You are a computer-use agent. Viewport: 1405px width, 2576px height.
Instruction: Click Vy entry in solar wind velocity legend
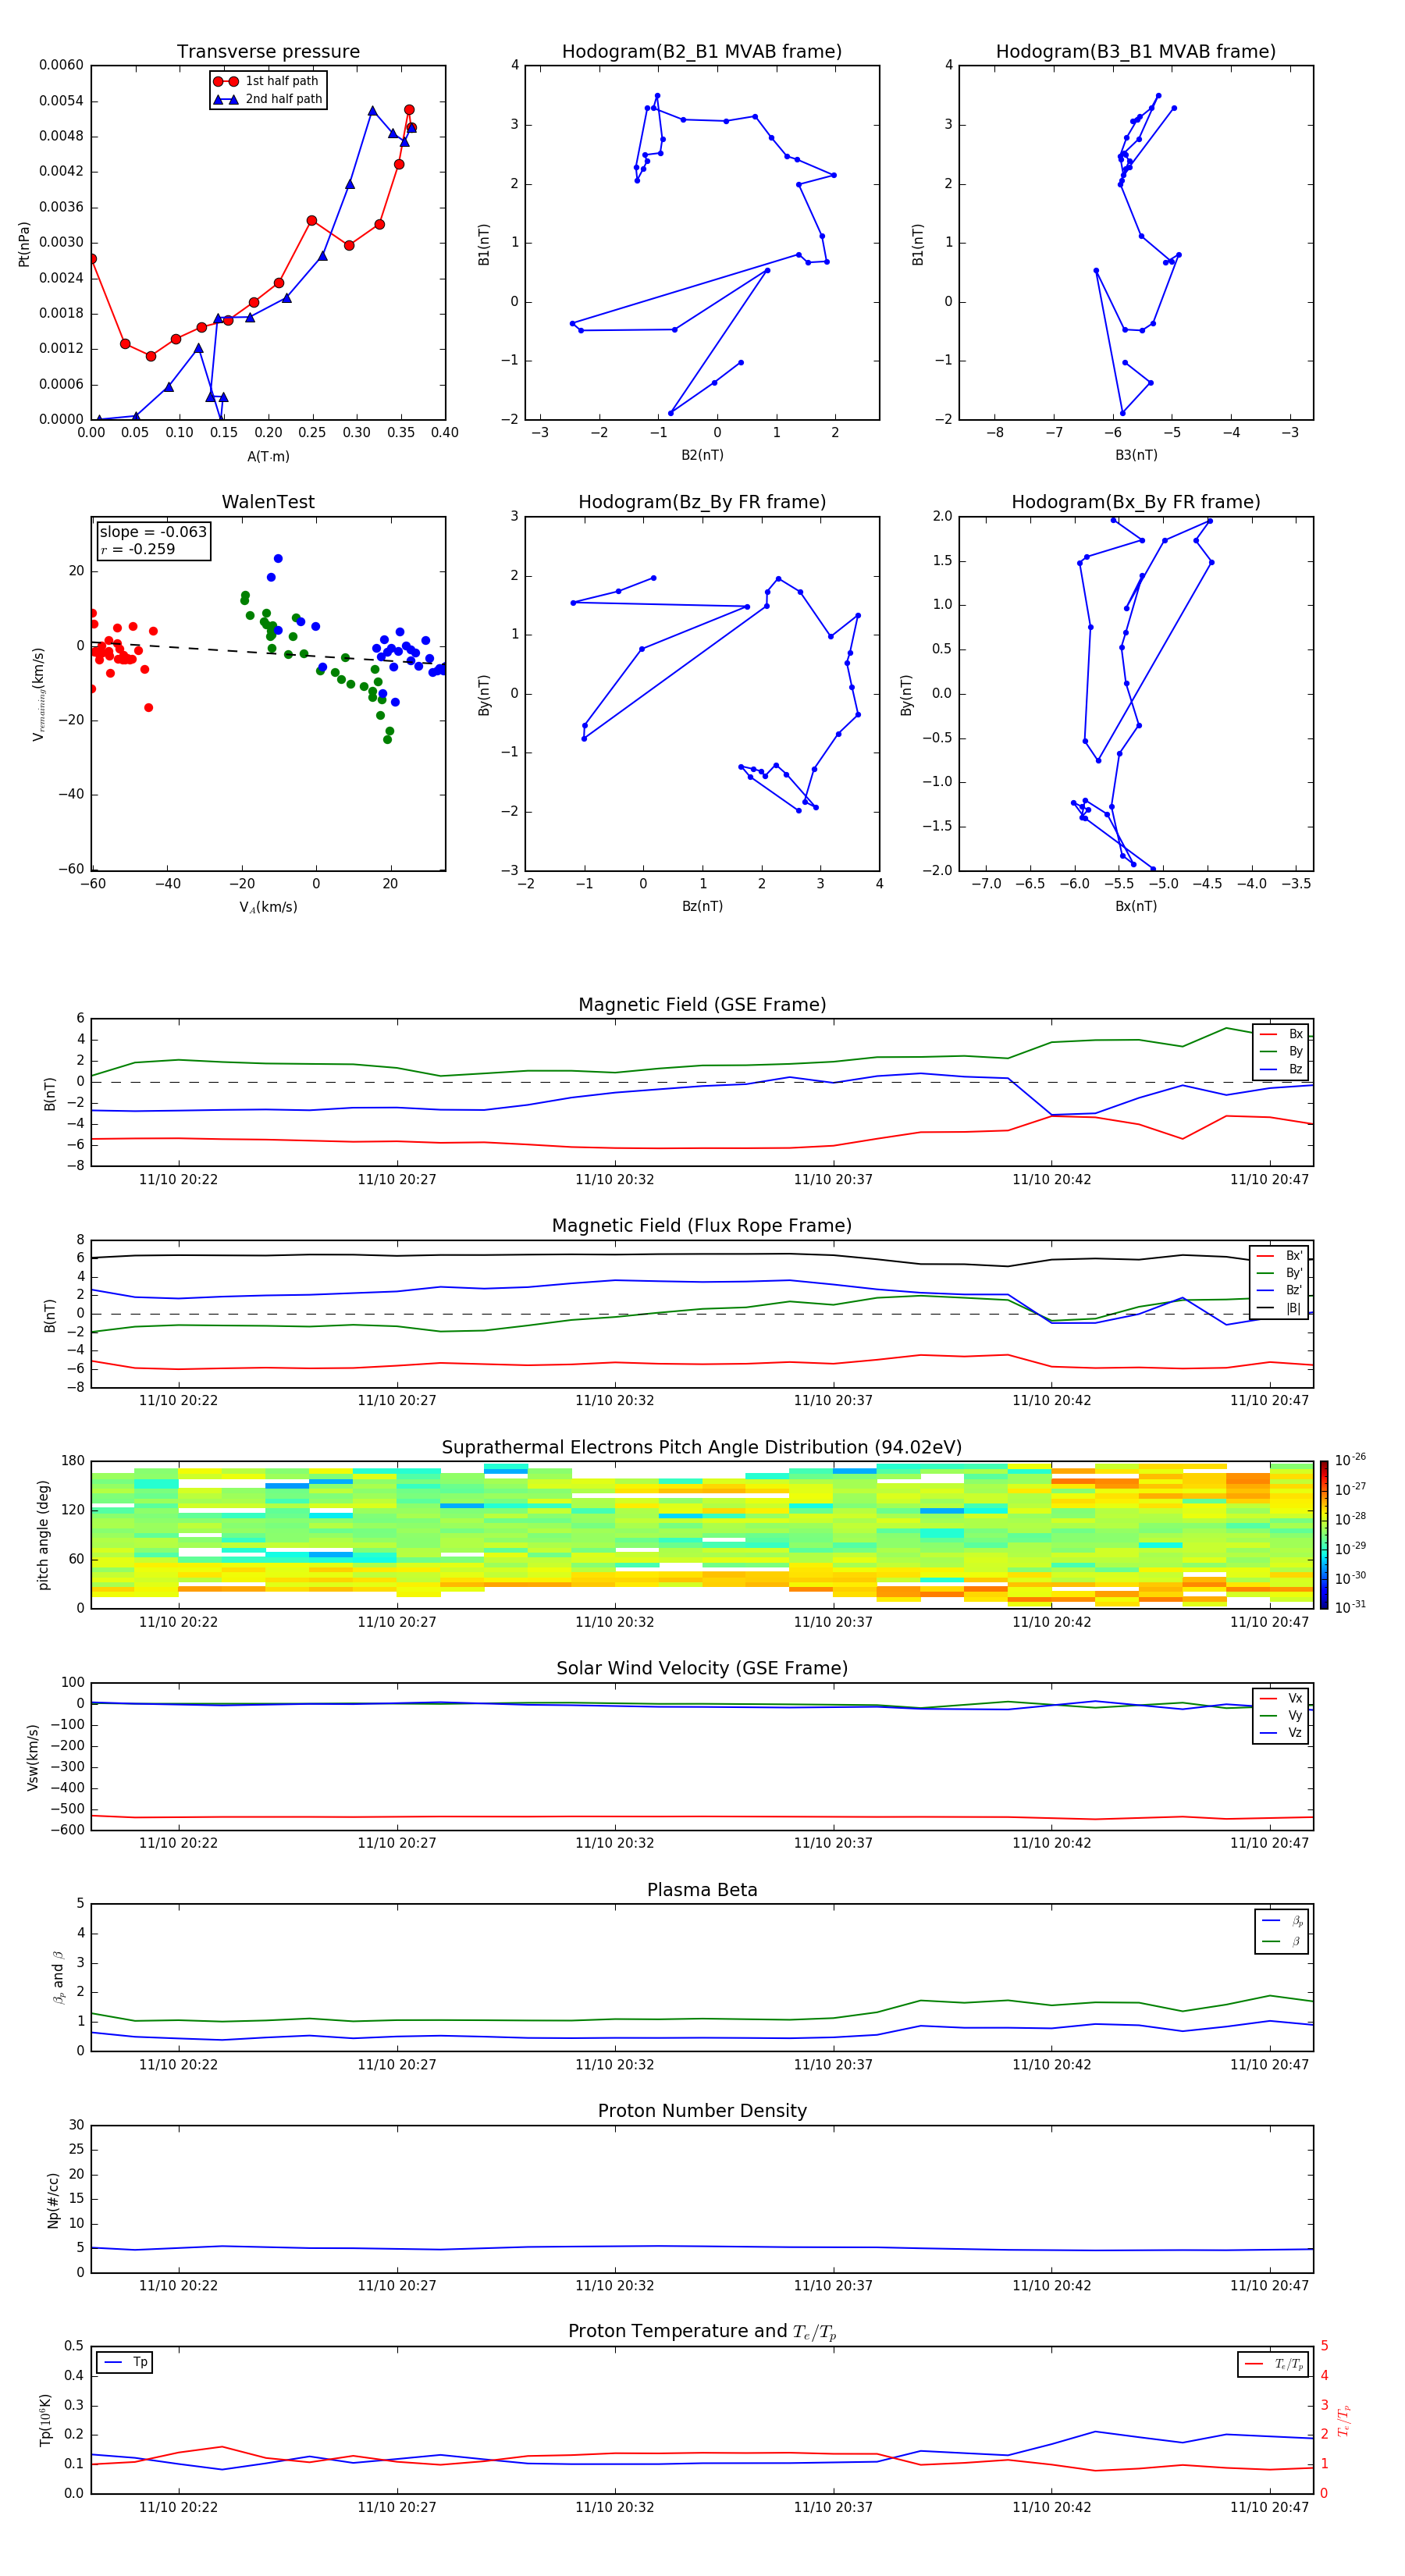point(1282,1715)
